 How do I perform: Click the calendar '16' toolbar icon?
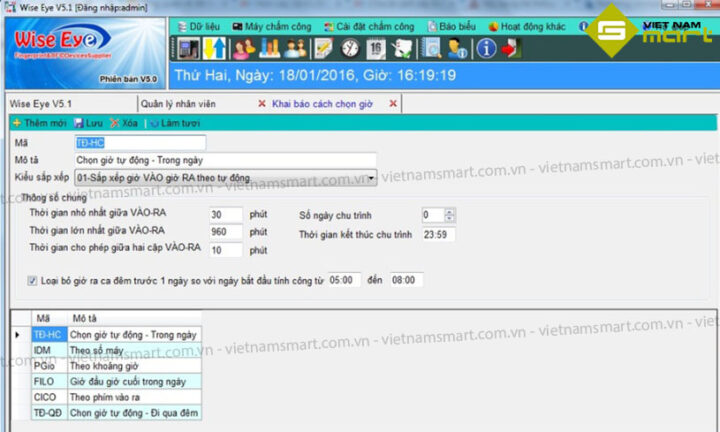coord(376,48)
